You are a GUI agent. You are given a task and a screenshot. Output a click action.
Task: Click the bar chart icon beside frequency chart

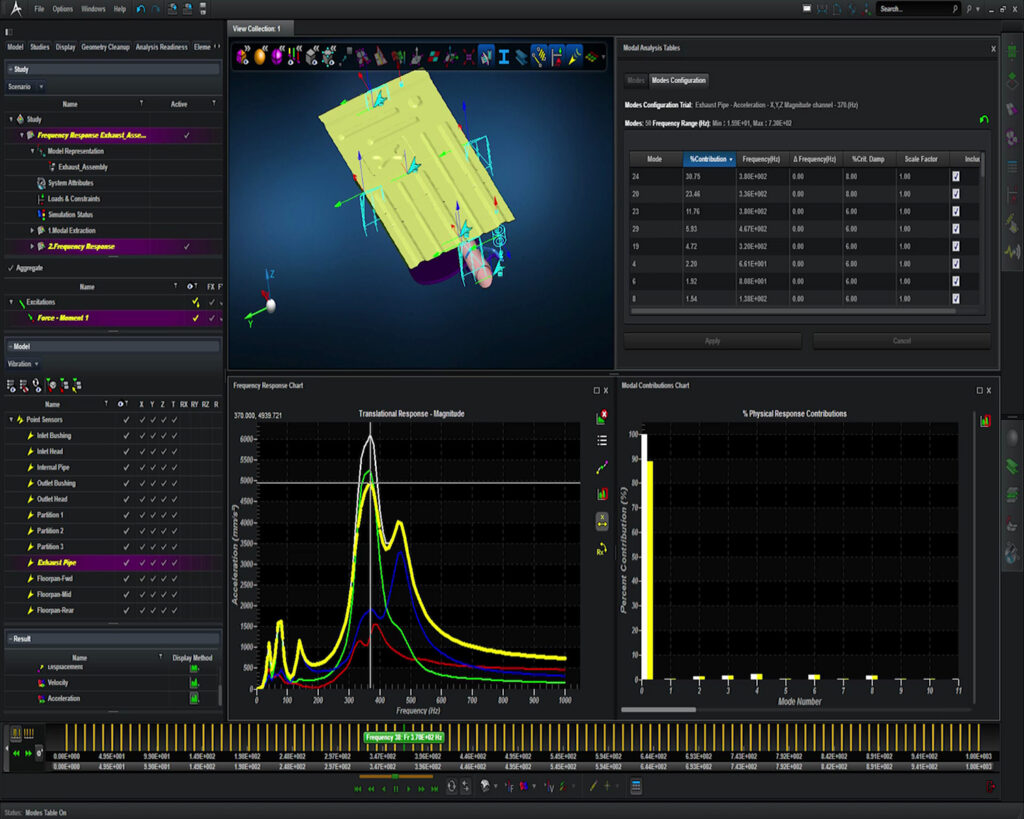tap(601, 494)
